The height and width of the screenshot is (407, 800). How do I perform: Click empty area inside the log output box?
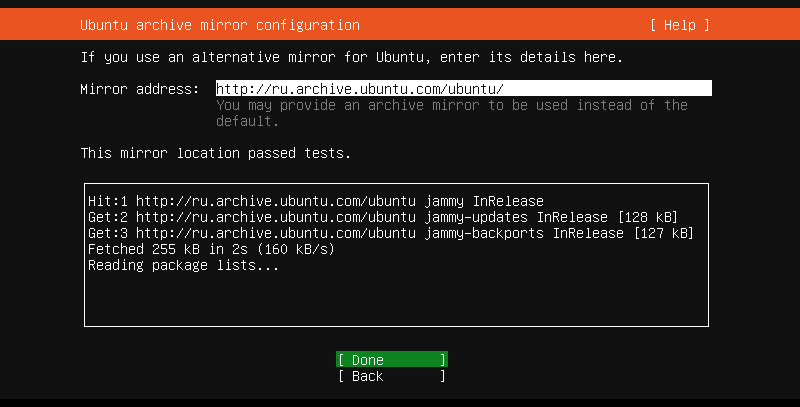[x=400, y=298]
